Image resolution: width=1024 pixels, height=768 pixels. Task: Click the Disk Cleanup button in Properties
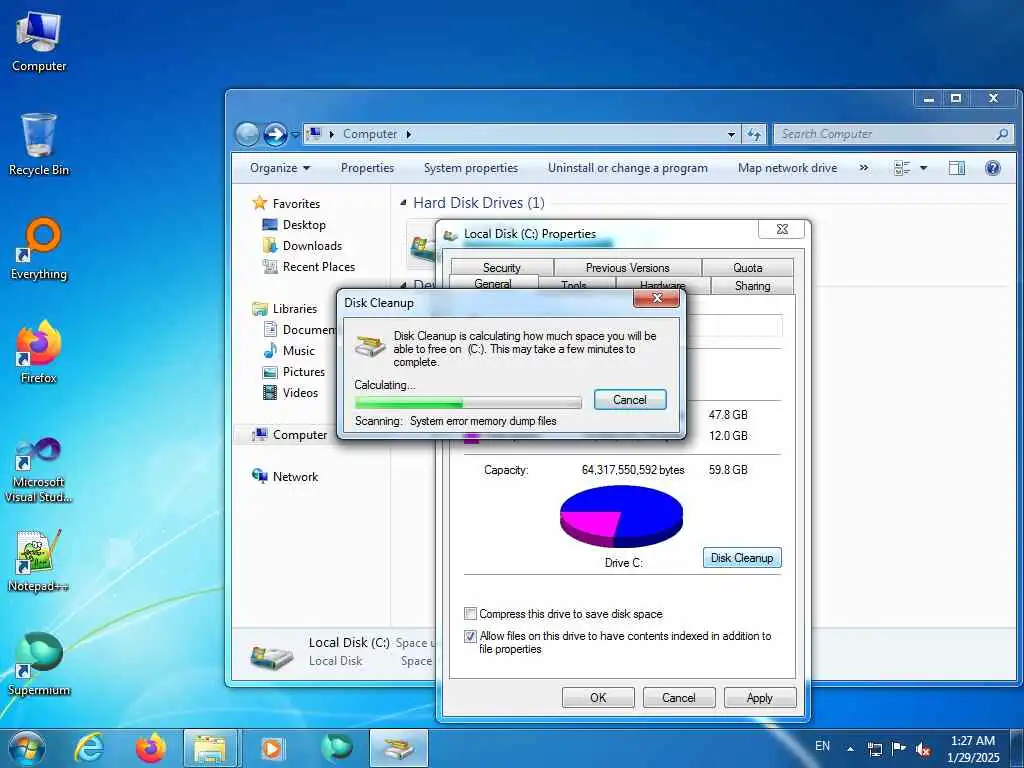pyautogui.click(x=742, y=558)
